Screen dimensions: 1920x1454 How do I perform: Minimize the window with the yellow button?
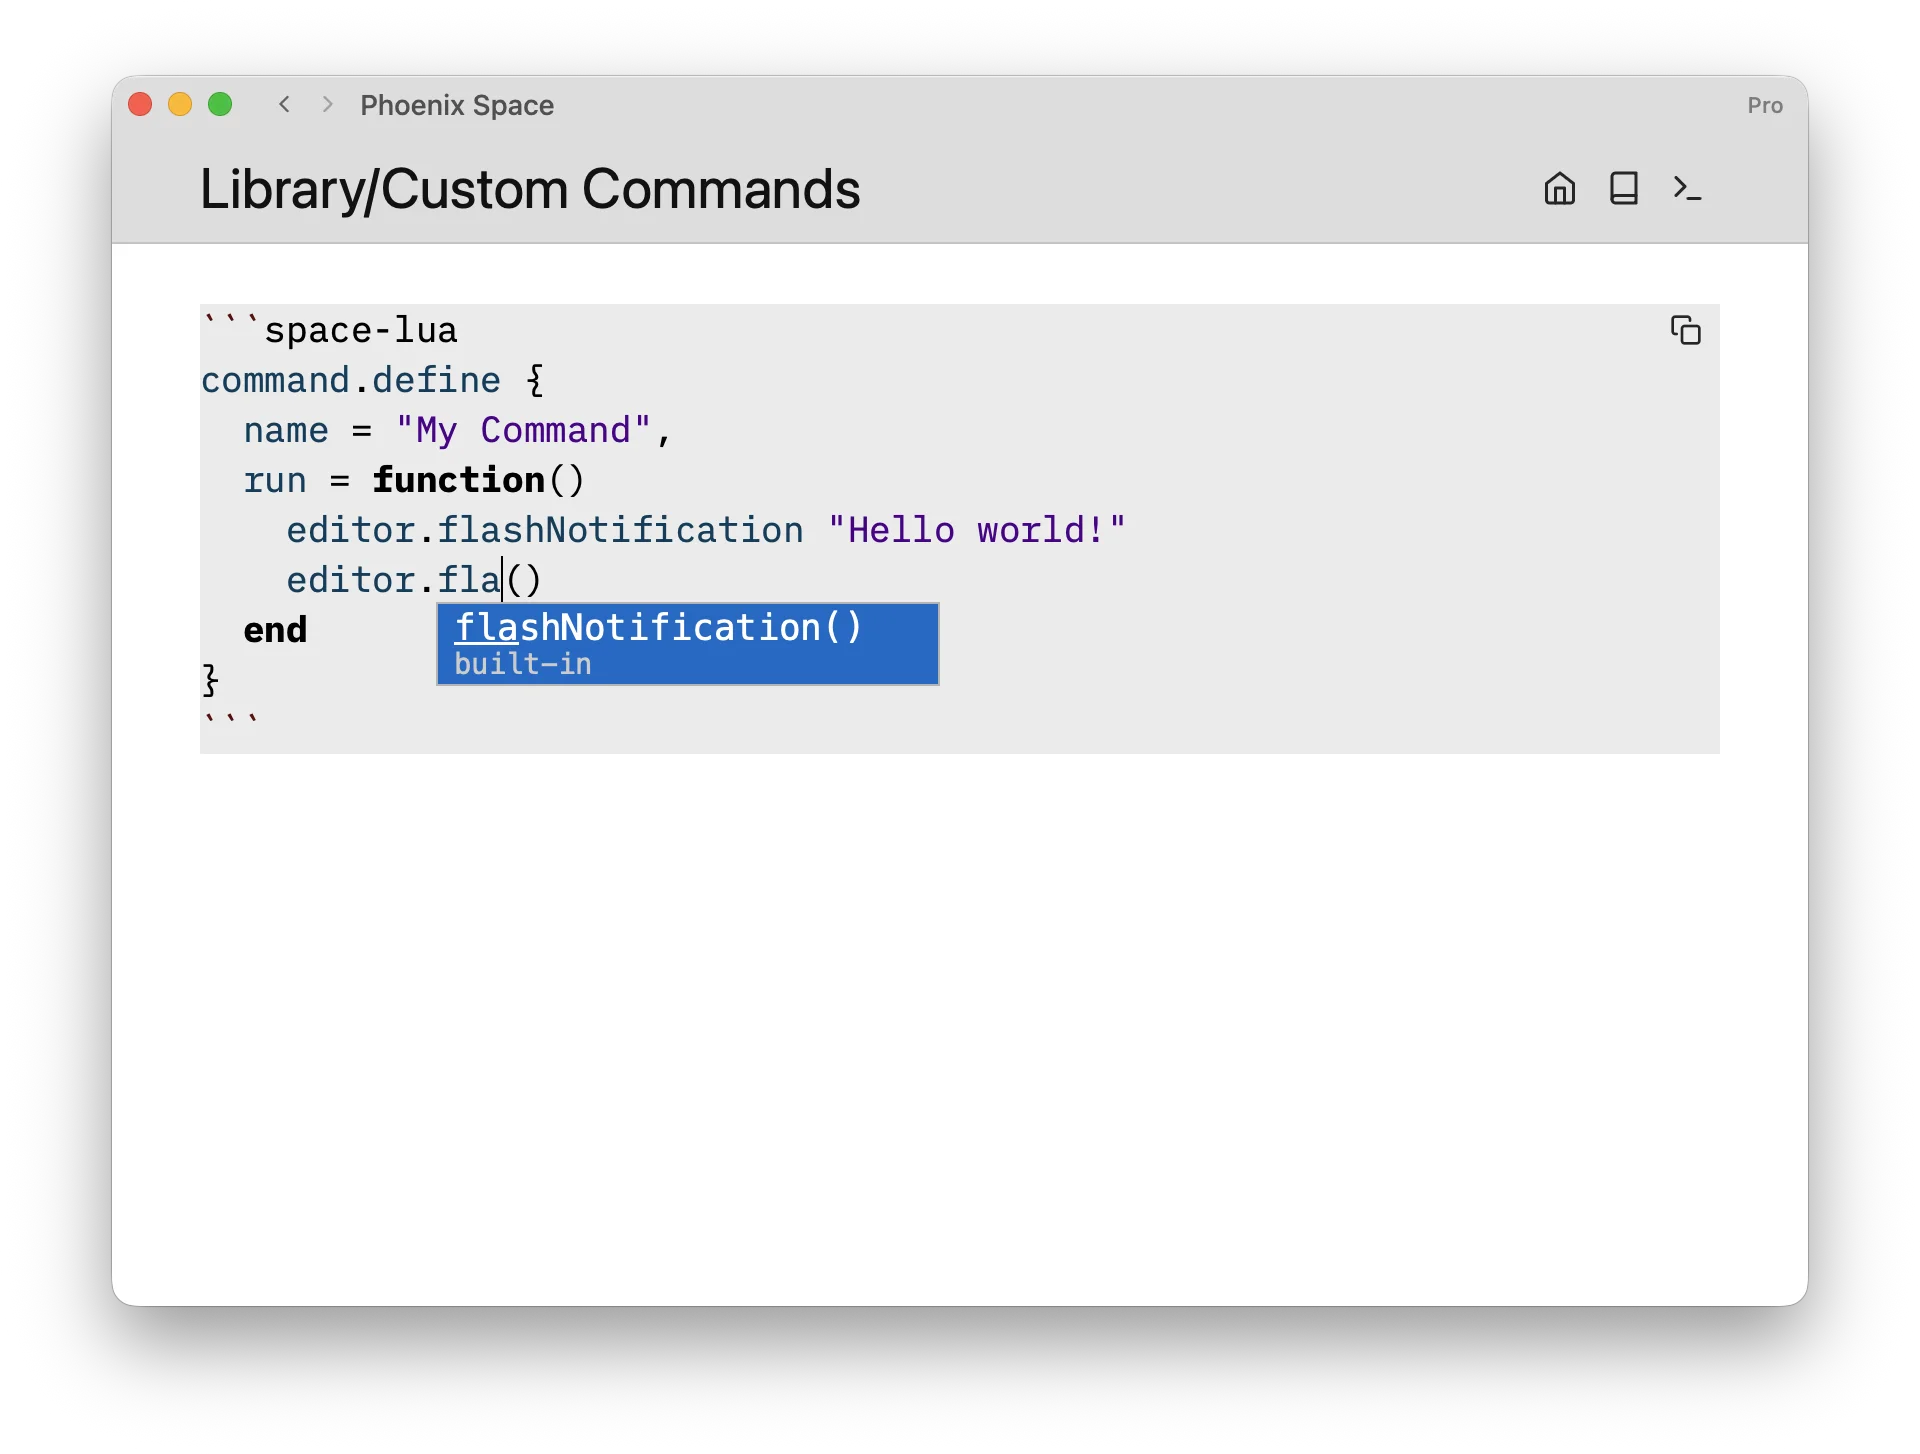[180, 105]
